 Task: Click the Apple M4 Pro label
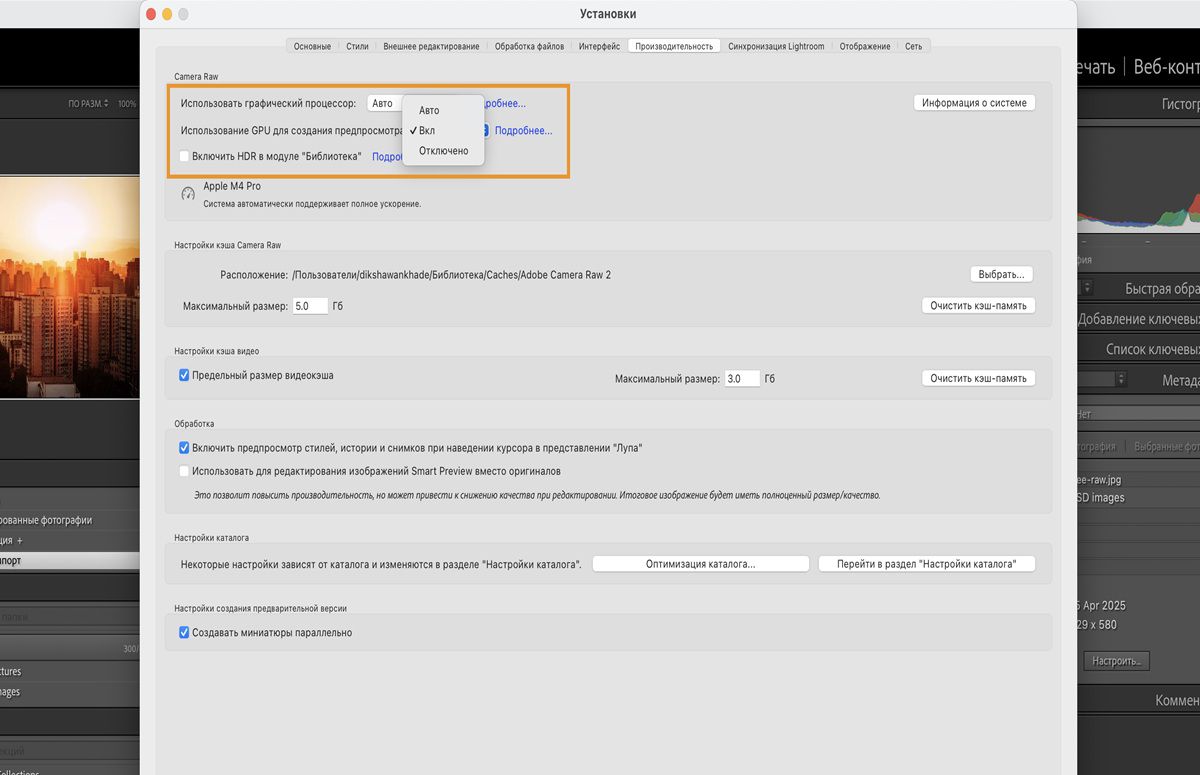pos(232,186)
